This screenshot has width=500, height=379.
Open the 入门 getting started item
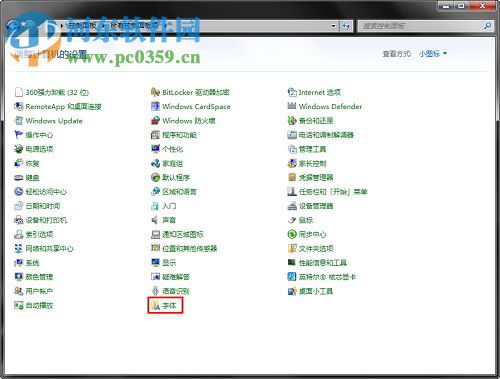point(163,206)
